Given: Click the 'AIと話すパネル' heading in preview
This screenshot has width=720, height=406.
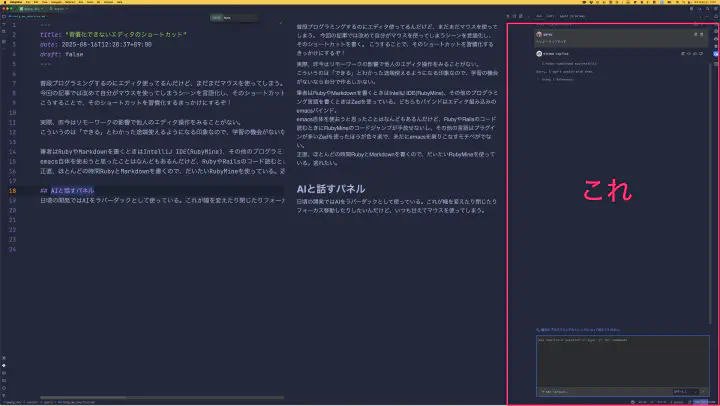Looking at the screenshot, I should (331, 189).
